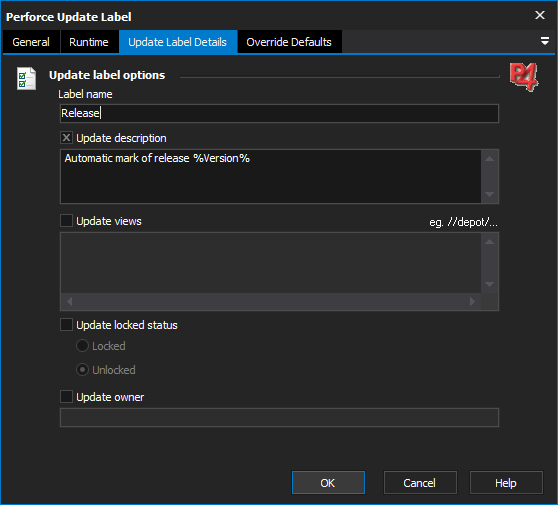Click the views box up scroll arrow
Image resolution: width=558 pixels, height=505 pixels.
(490, 242)
